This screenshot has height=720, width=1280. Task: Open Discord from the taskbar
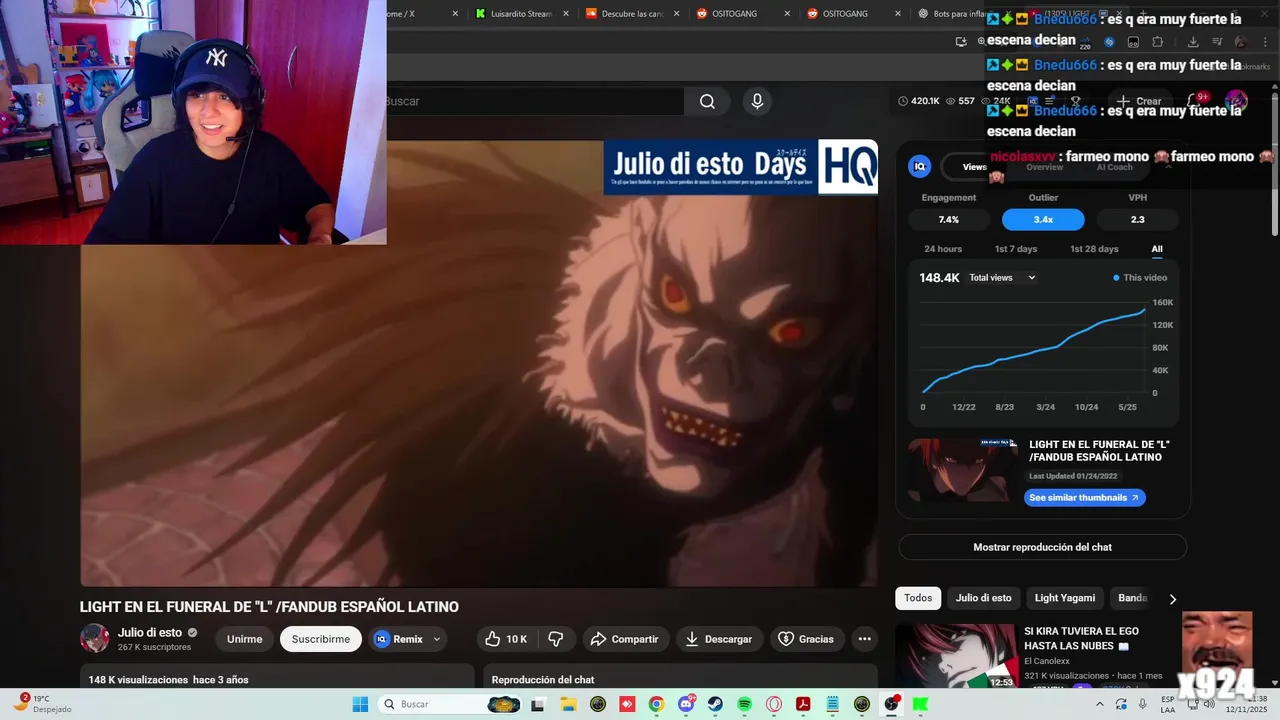[x=687, y=704]
